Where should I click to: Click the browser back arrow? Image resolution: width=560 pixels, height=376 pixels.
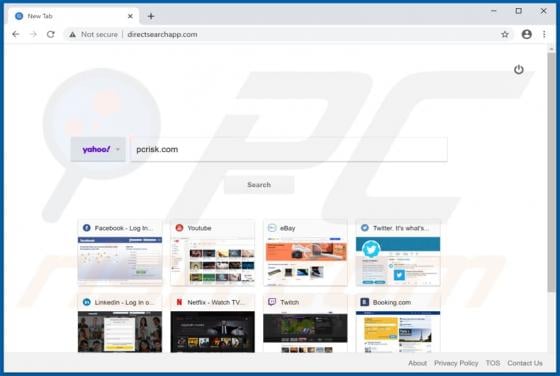coord(15,34)
